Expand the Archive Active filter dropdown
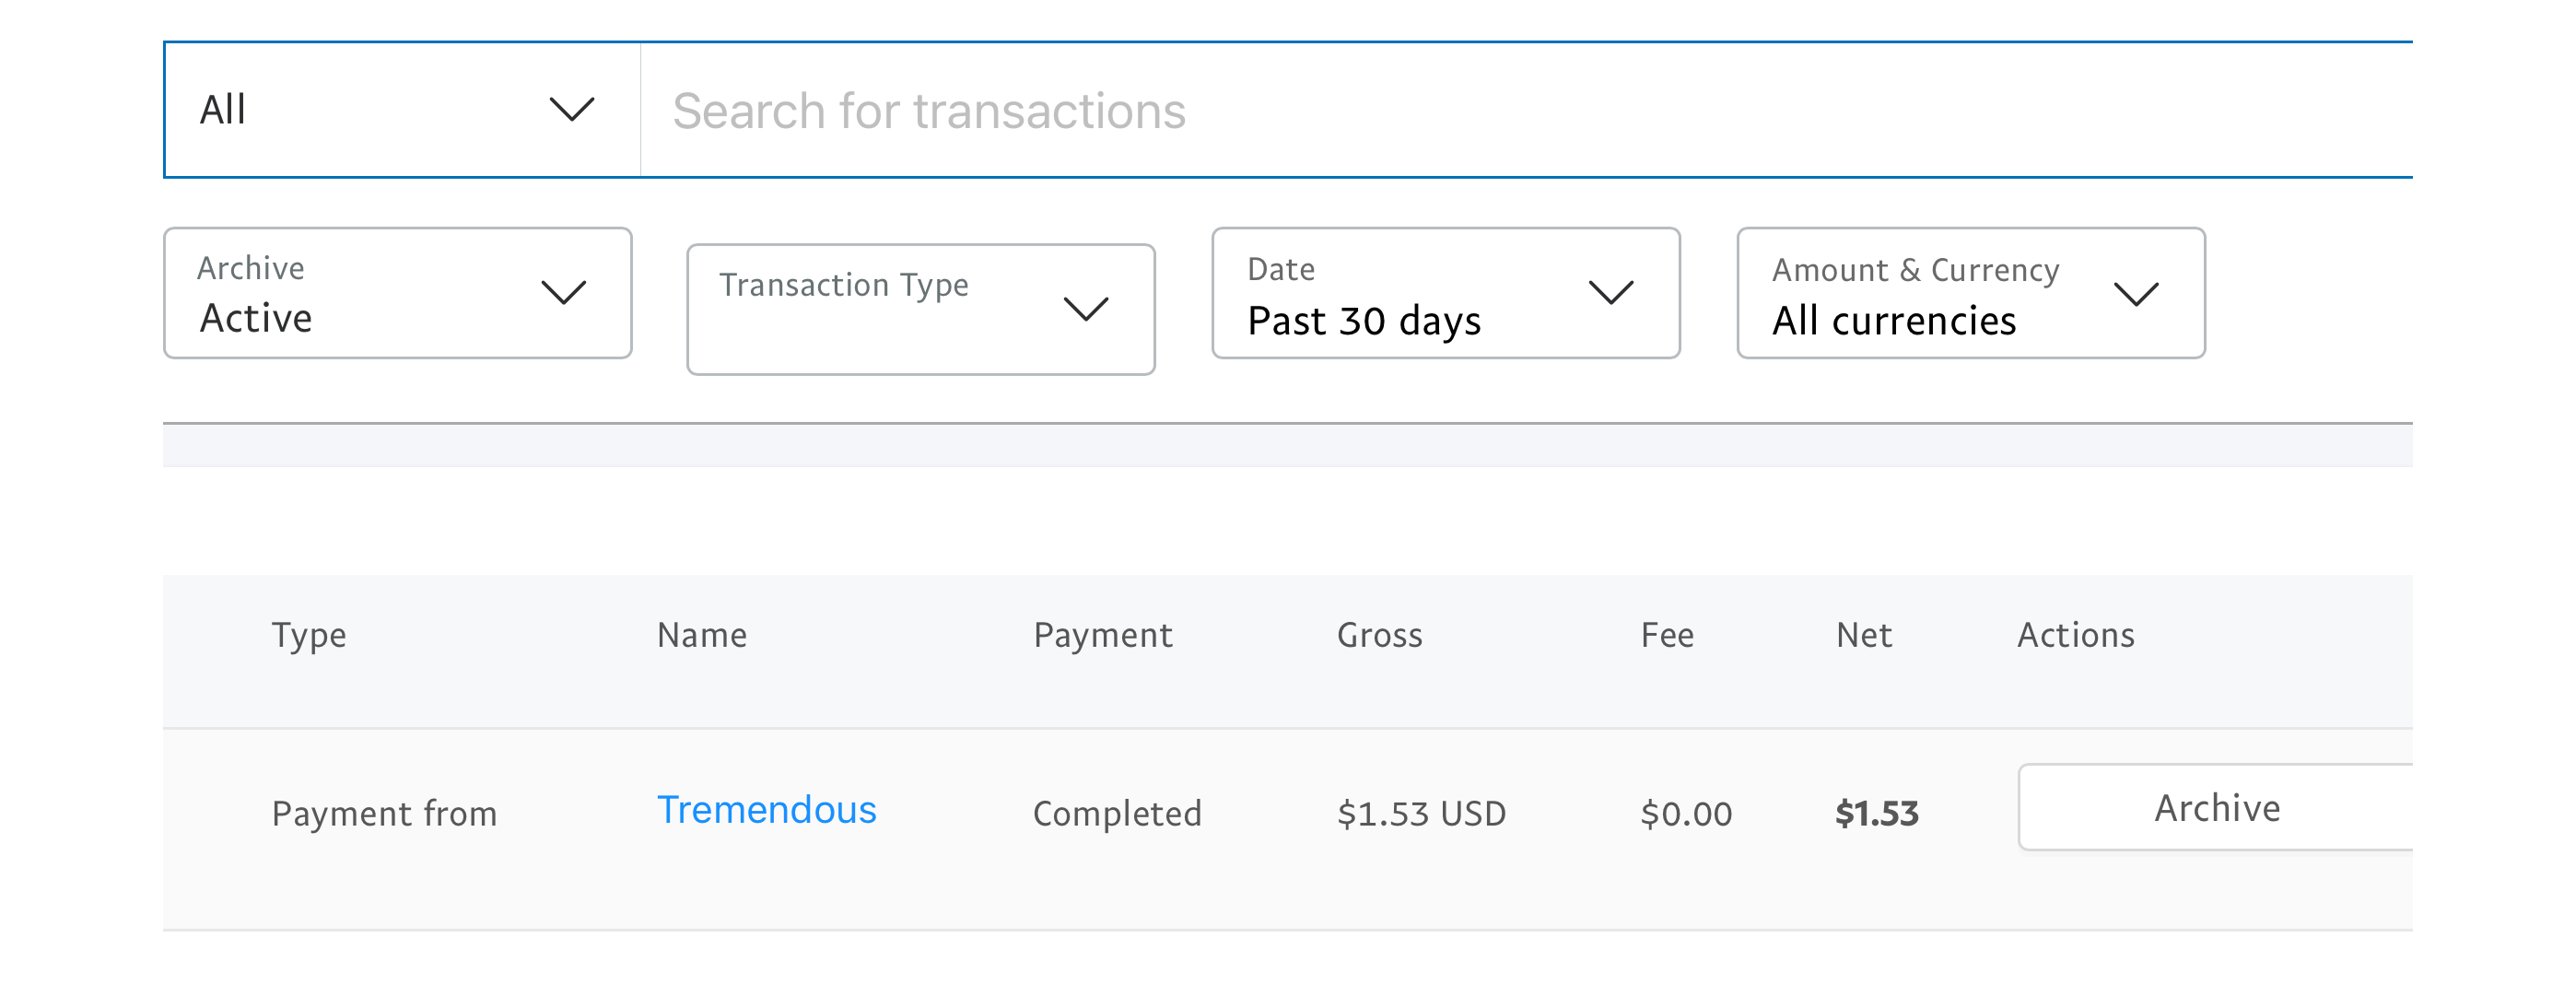This screenshot has height=1008, width=2576. (x=398, y=293)
